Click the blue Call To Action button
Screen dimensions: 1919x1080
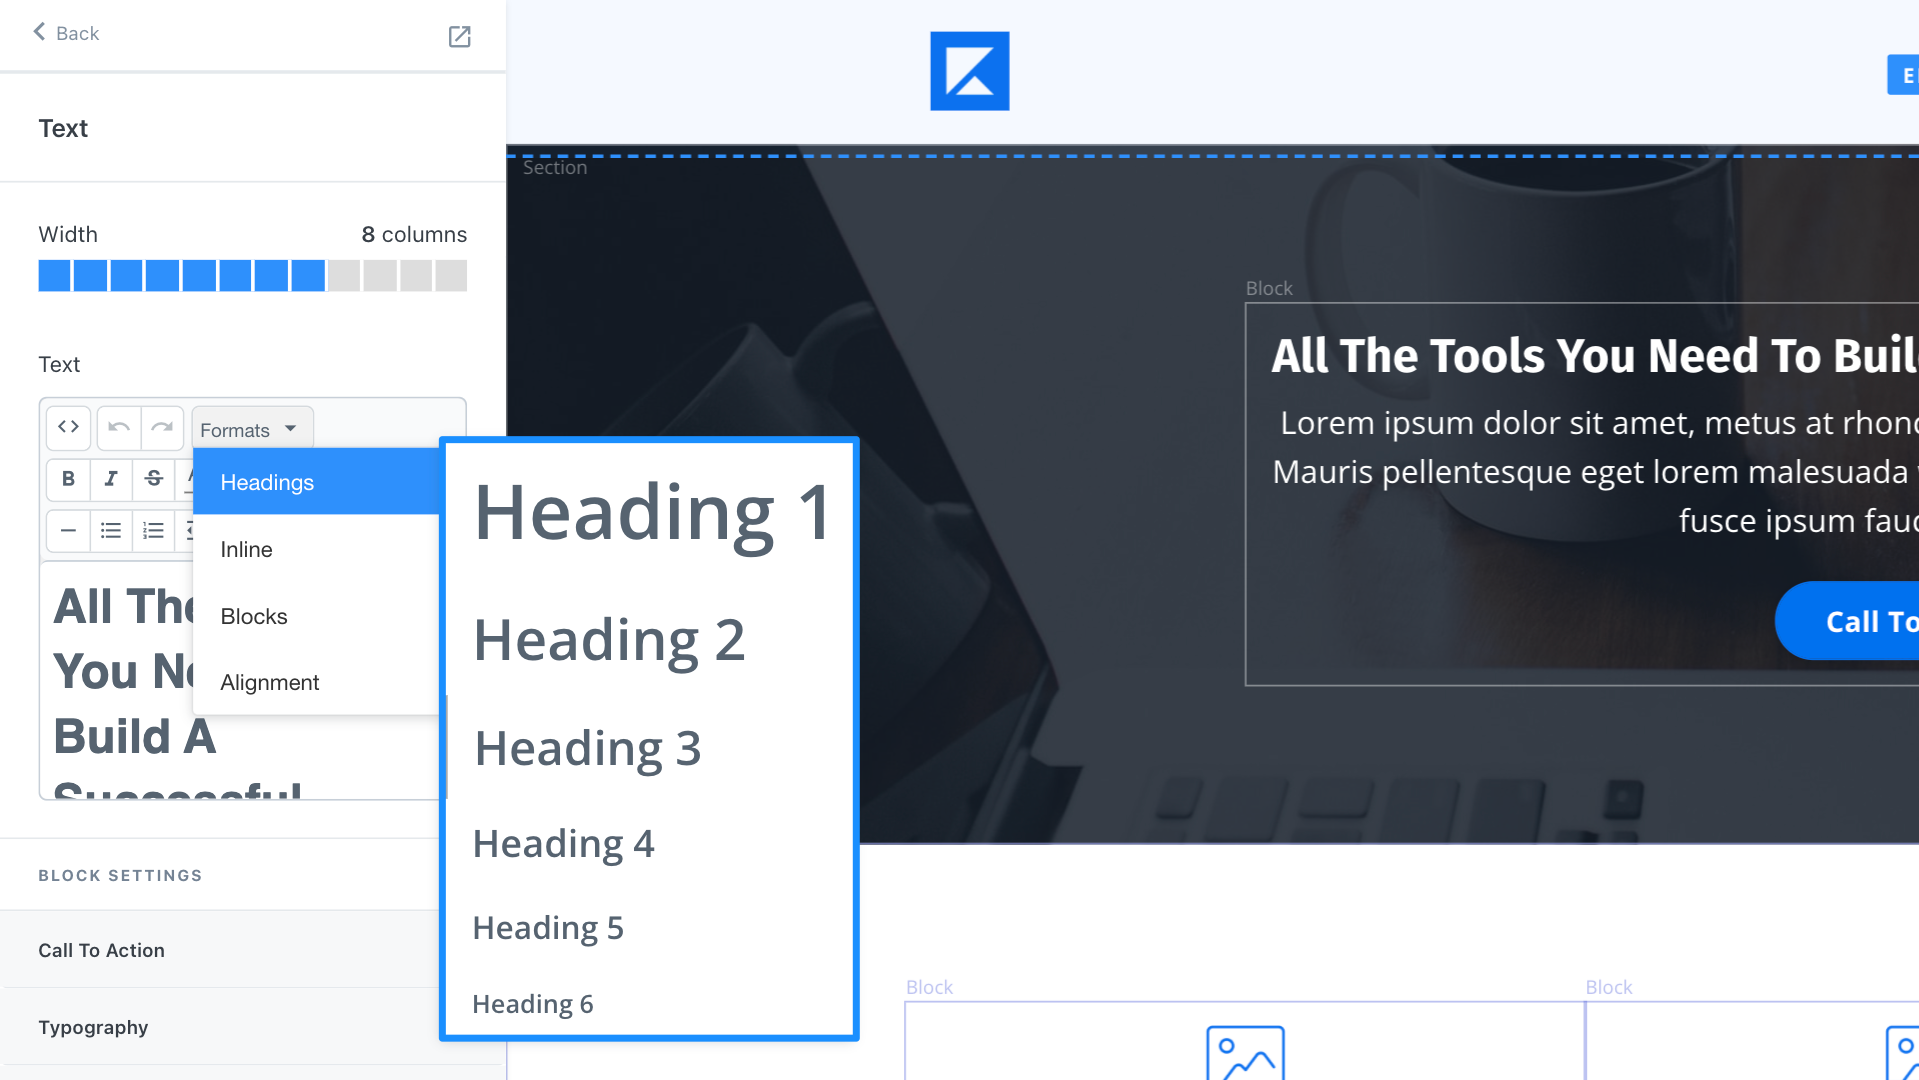pos(1850,621)
